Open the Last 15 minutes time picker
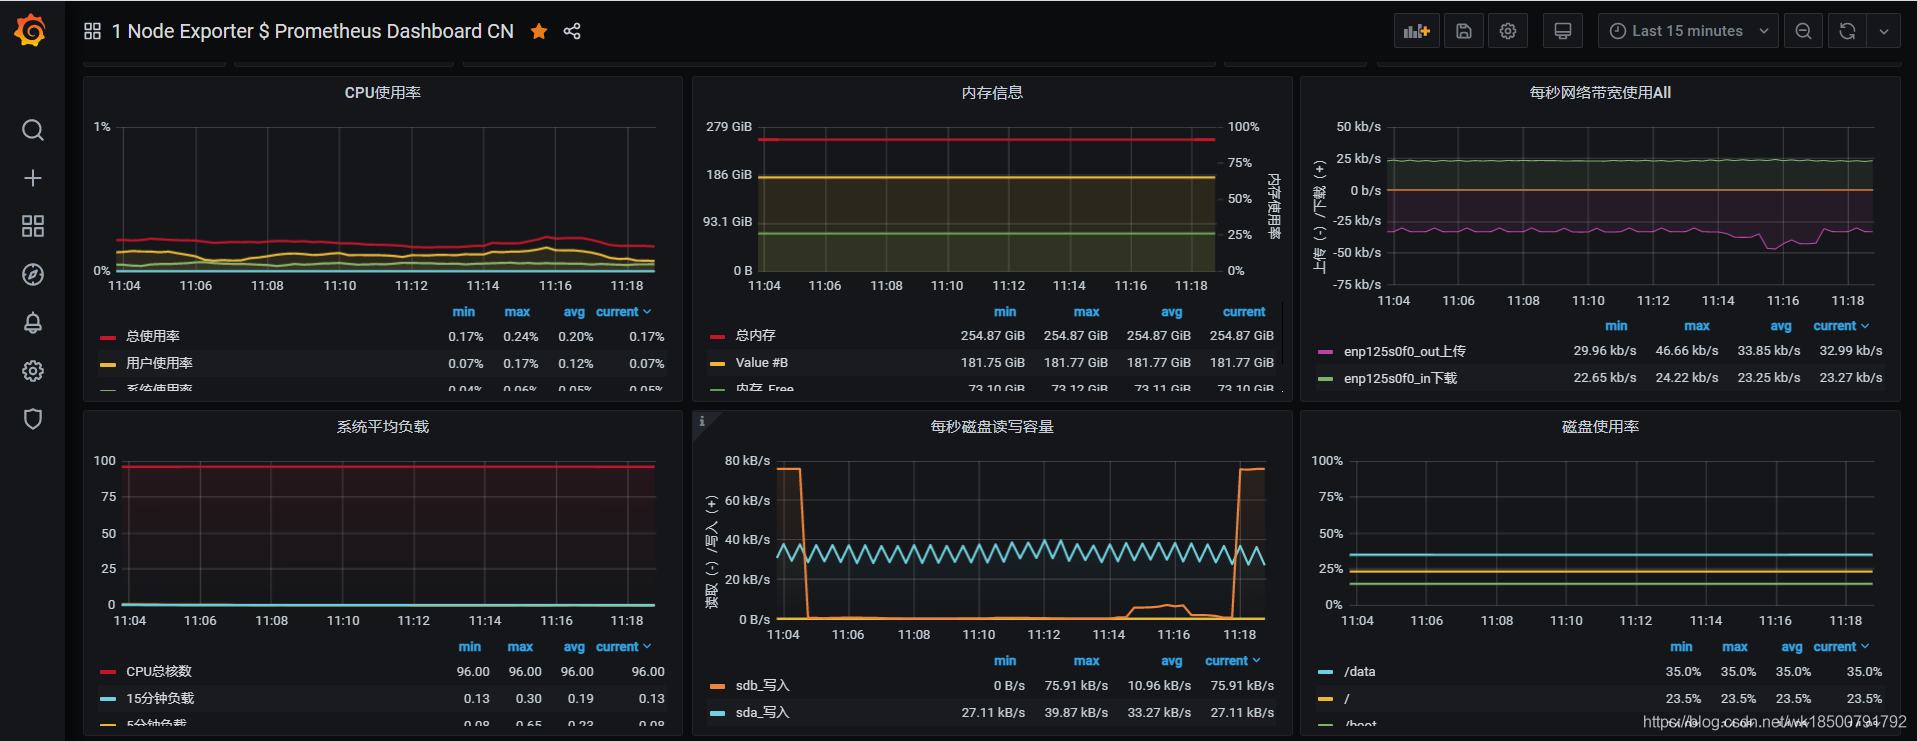The width and height of the screenshot is (1917, 741). [1688, 31]
